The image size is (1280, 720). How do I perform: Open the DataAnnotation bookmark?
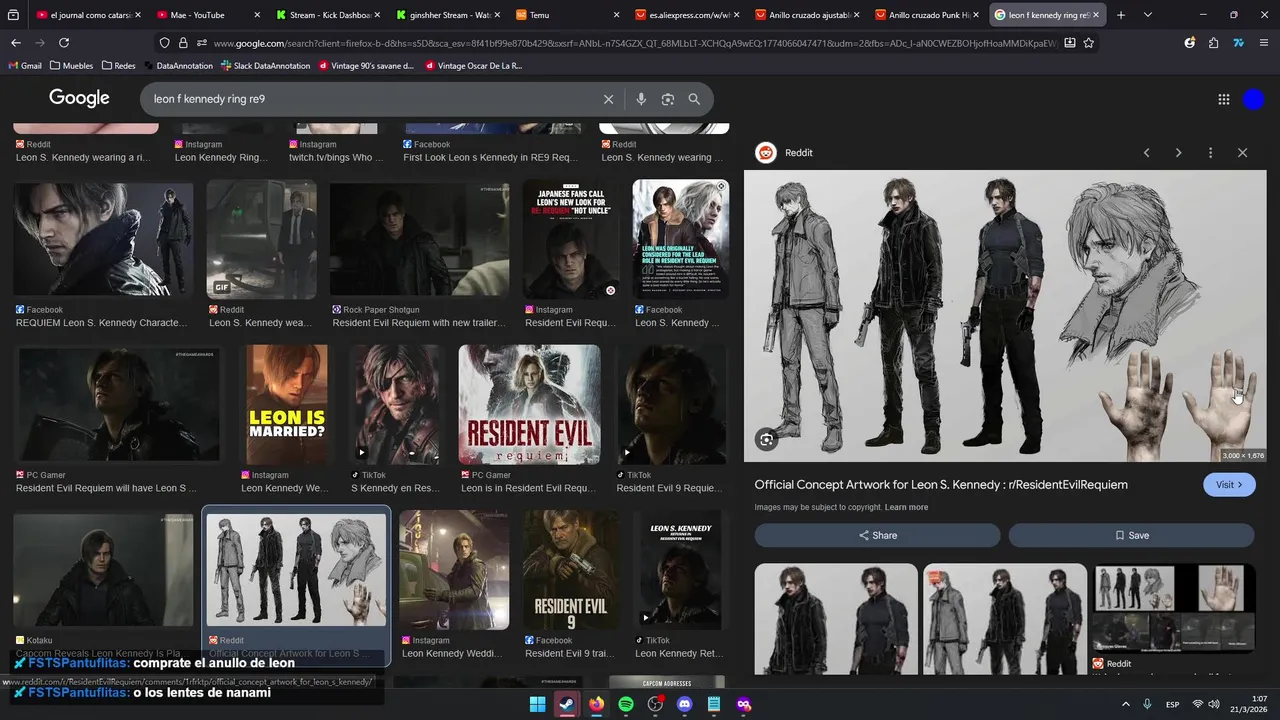pyautogui.click(x=178, y=66)
